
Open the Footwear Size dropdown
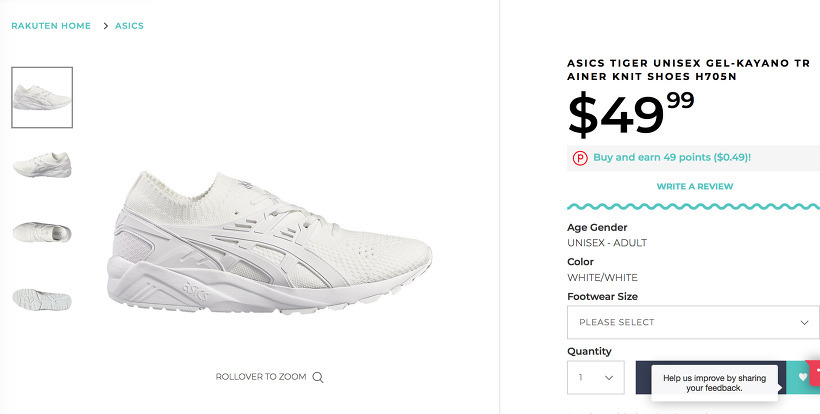pos(692,322)
